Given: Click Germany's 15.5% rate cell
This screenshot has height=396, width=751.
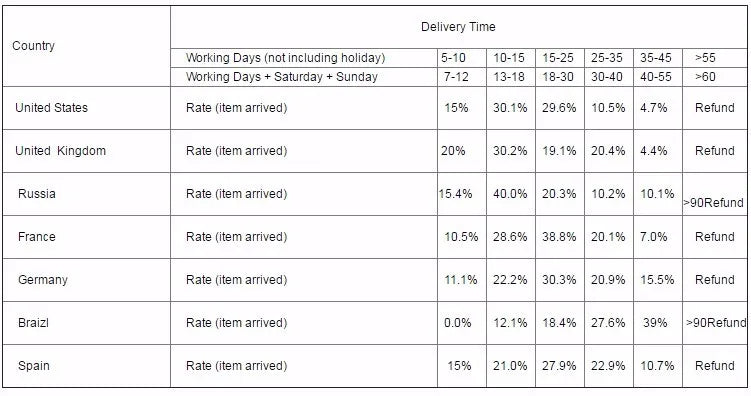Looking at the screenshot, I should click(x=658, y=280).
